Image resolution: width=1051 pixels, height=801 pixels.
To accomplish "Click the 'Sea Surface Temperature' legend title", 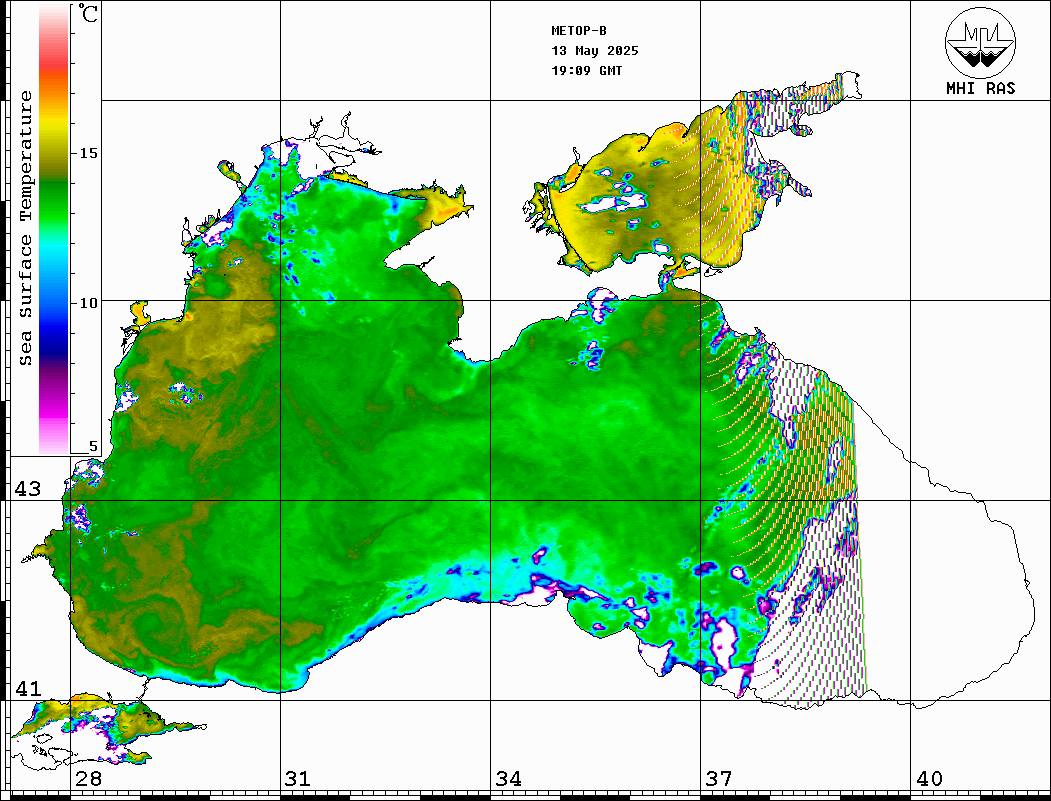I will [x=25, y=228].
